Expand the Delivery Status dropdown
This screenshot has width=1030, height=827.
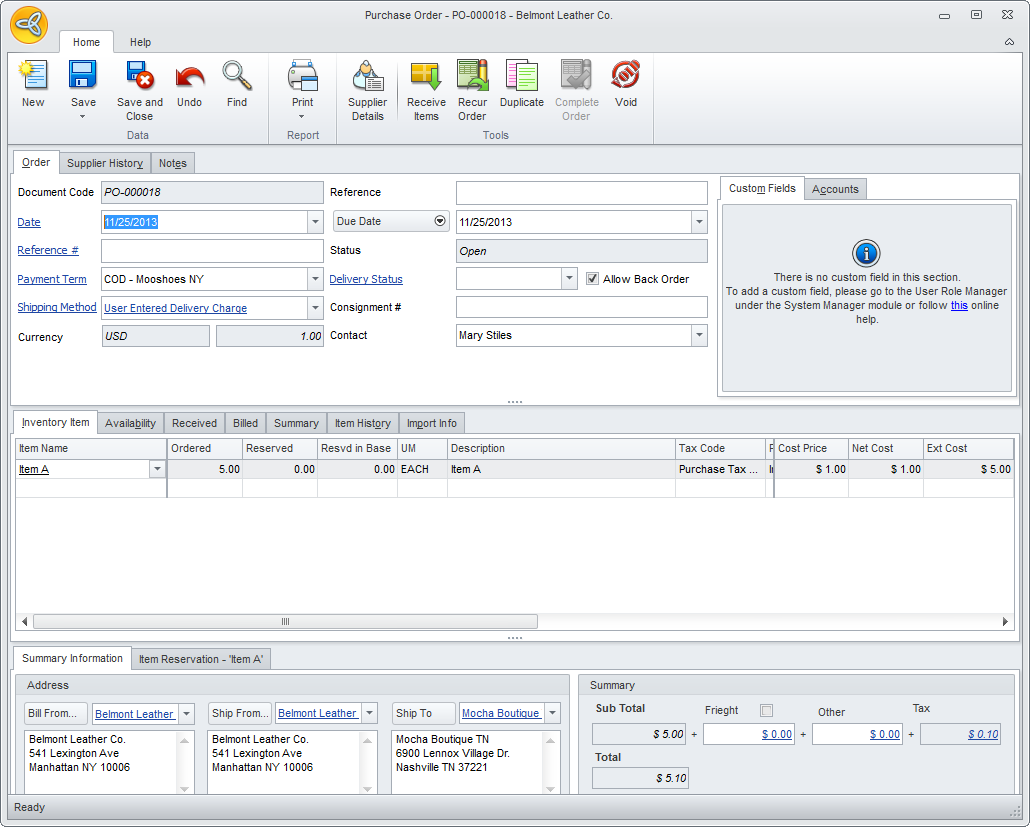[569, 279]
